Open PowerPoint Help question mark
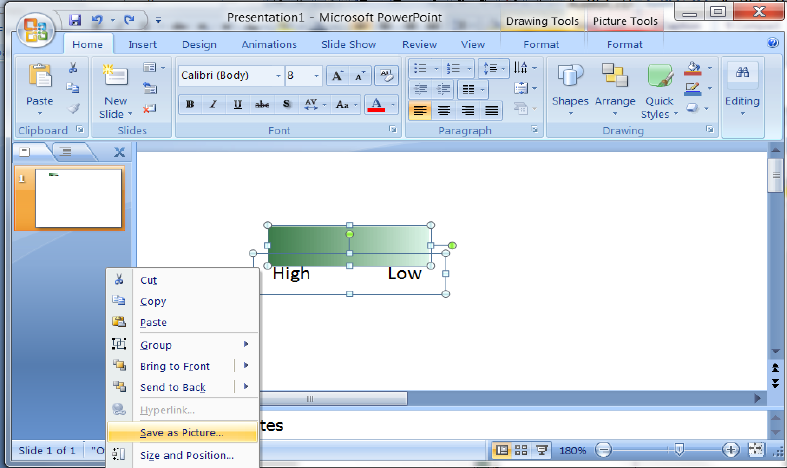Image resolution: width=787 pixels, height=468 pixels. pyautogui.click(x=773, y=43)
